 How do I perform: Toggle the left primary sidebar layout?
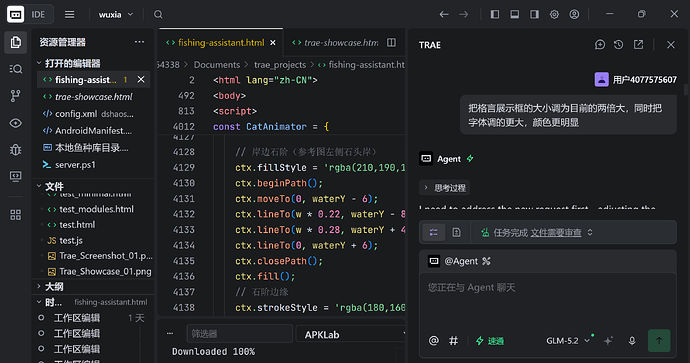coord(495,15)
